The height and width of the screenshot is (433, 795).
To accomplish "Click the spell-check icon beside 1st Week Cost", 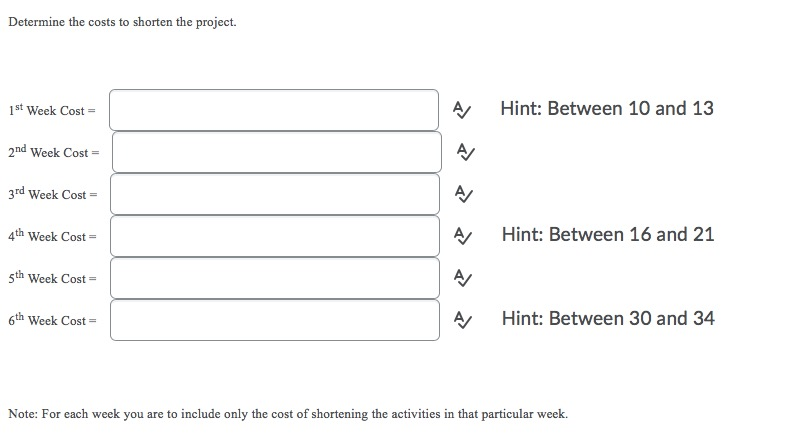I will click(460, 109).
